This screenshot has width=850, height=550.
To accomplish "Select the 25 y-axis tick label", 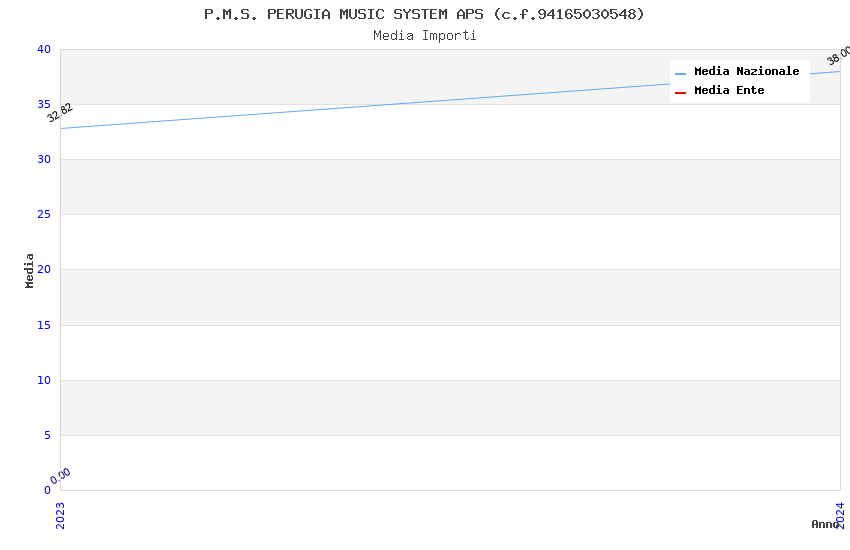I will point(44,215).
